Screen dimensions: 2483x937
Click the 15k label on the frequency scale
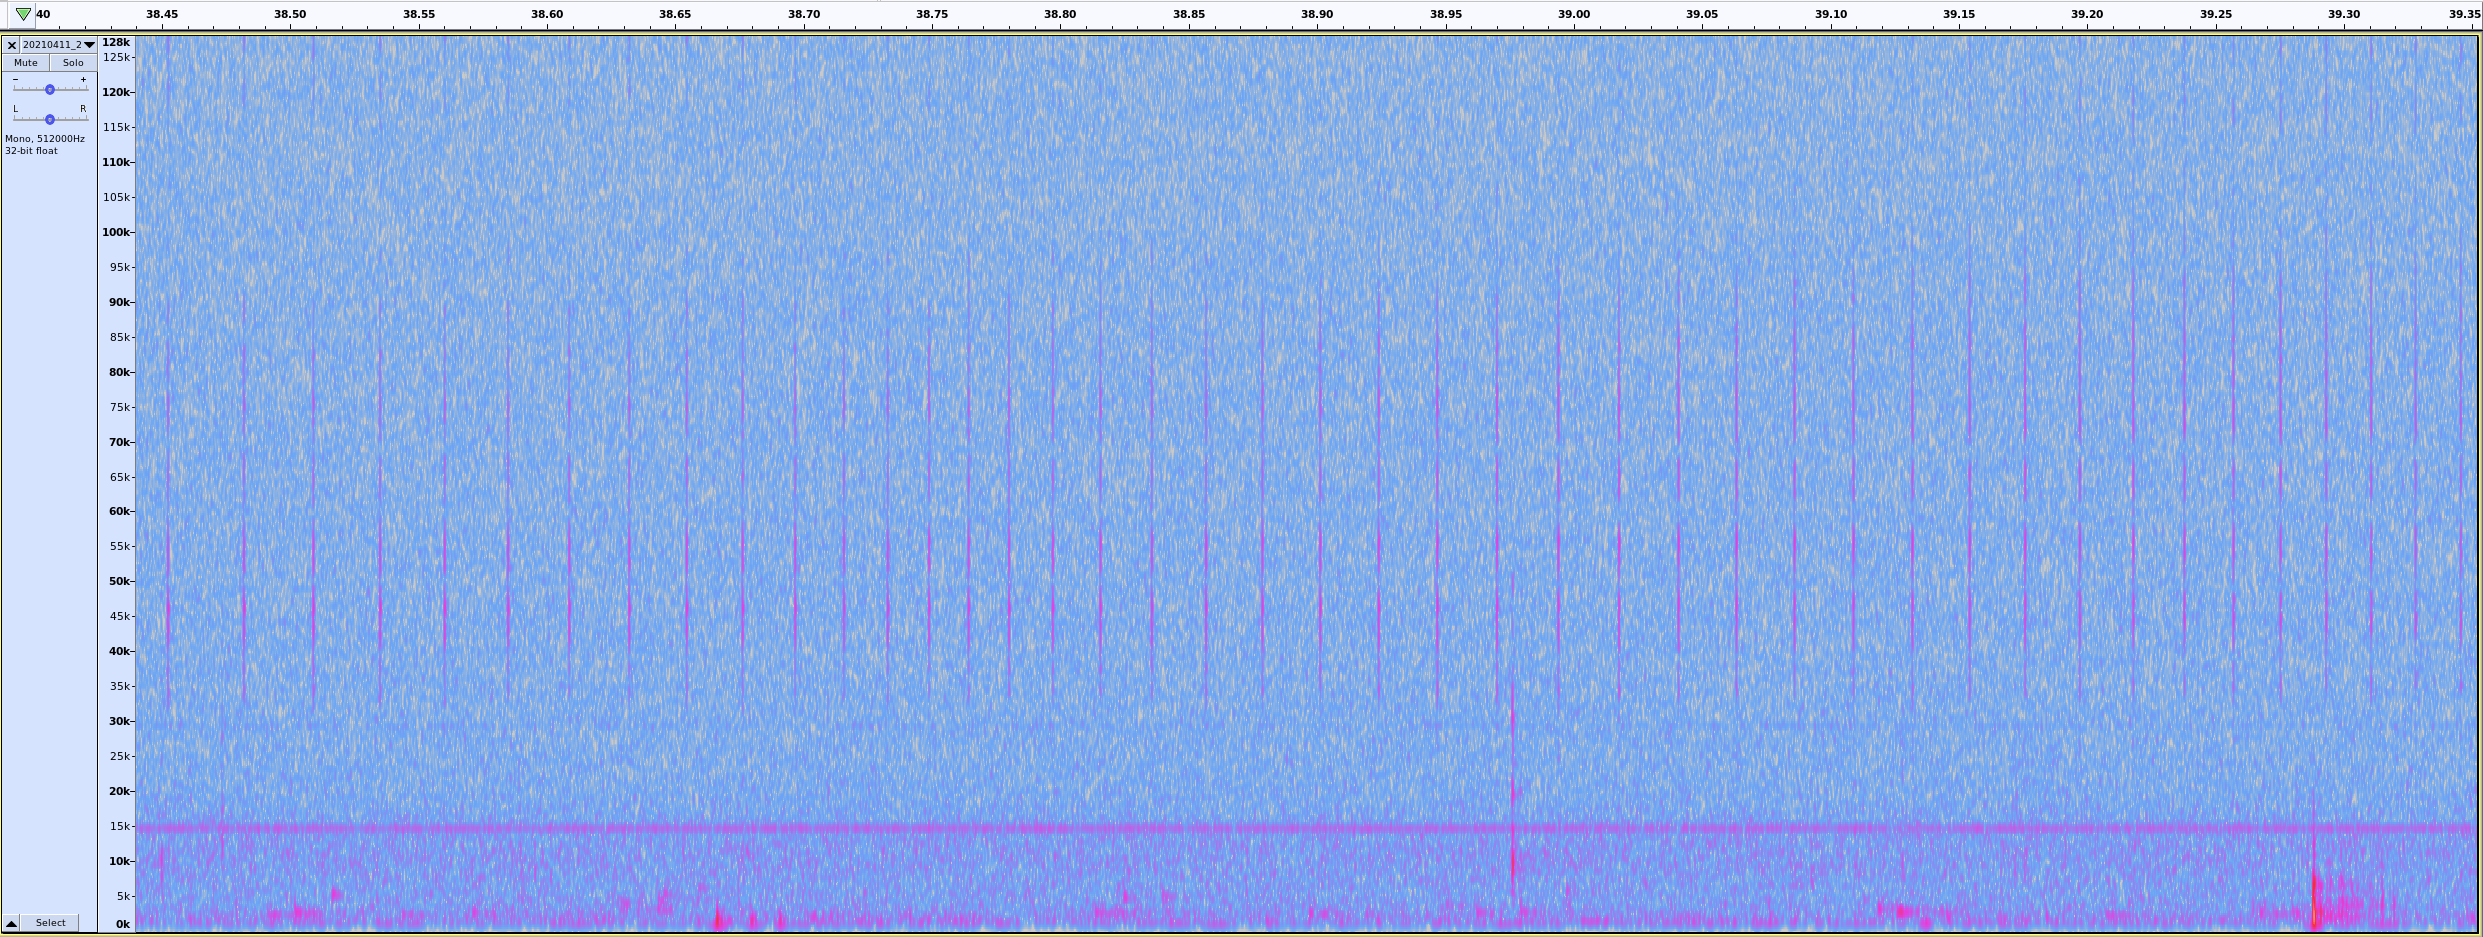click(x=119, y=826)
